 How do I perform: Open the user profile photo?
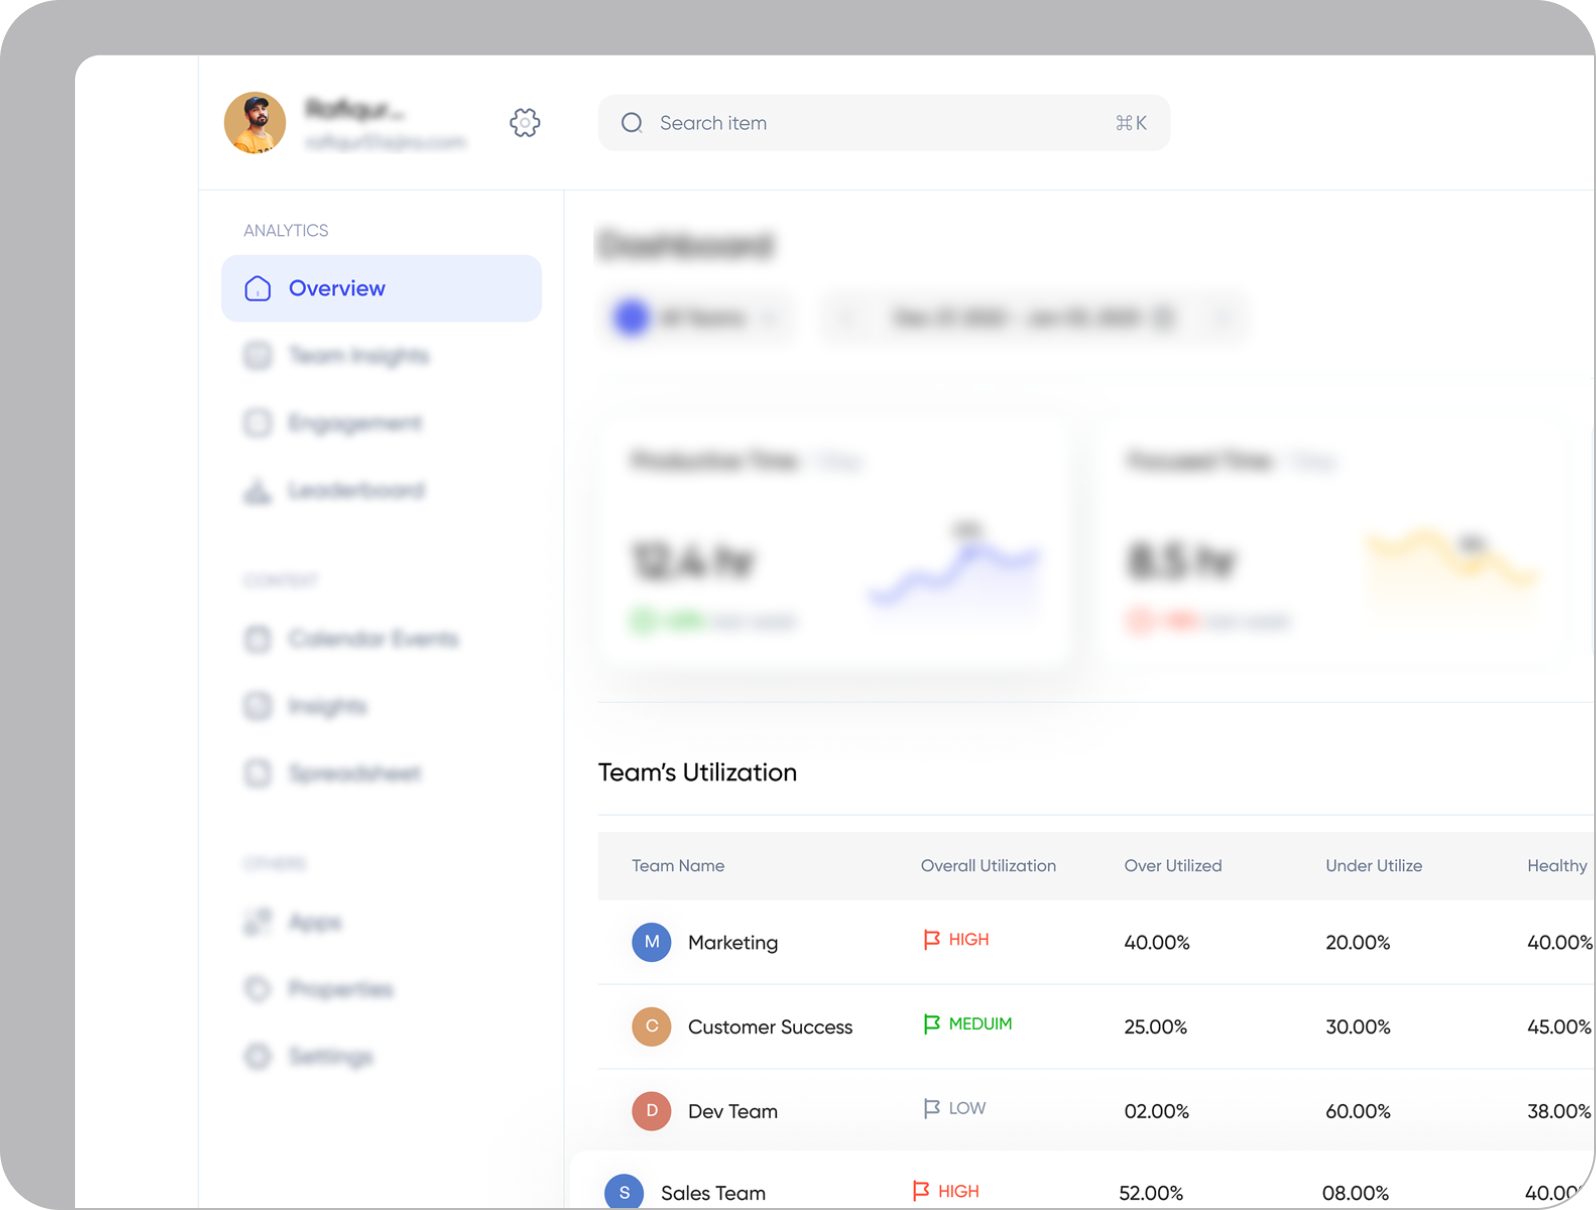255,123
